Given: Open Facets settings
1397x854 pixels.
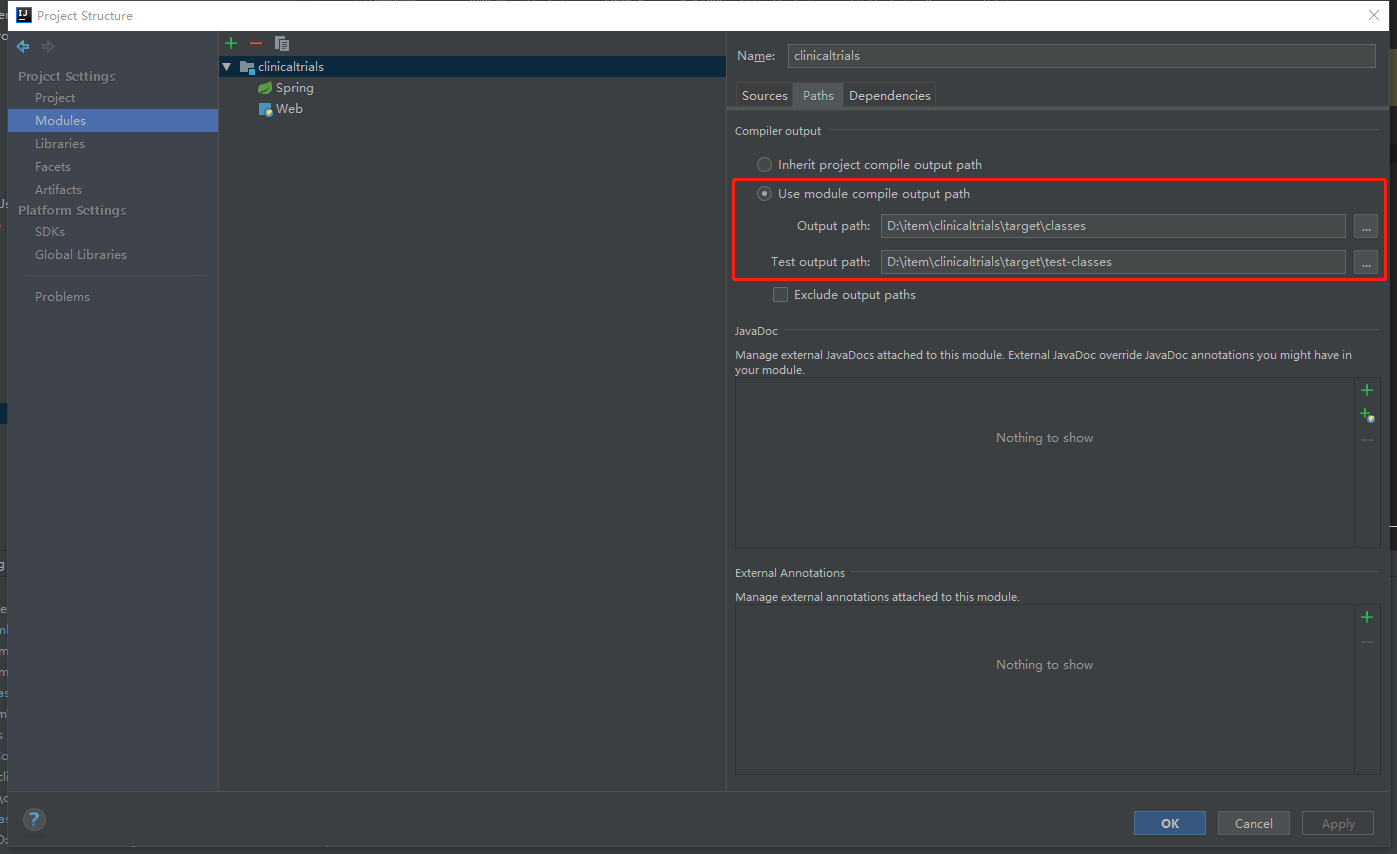Looking at the screenshot, I should 53,166.
